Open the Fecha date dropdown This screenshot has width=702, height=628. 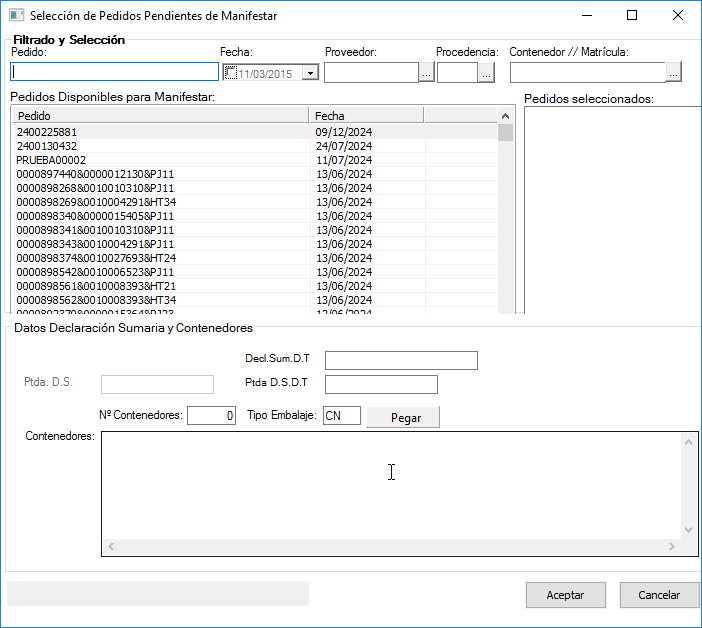coord(310,73)
